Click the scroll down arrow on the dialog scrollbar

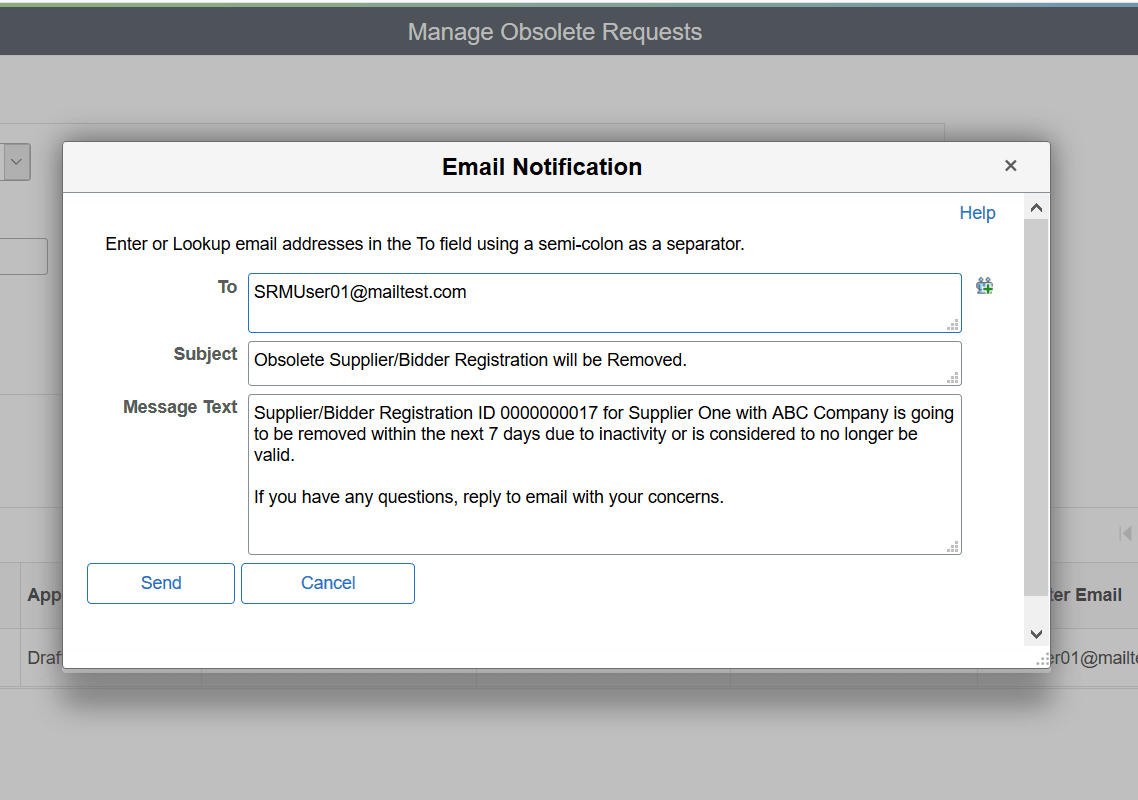click(1036, 633)
